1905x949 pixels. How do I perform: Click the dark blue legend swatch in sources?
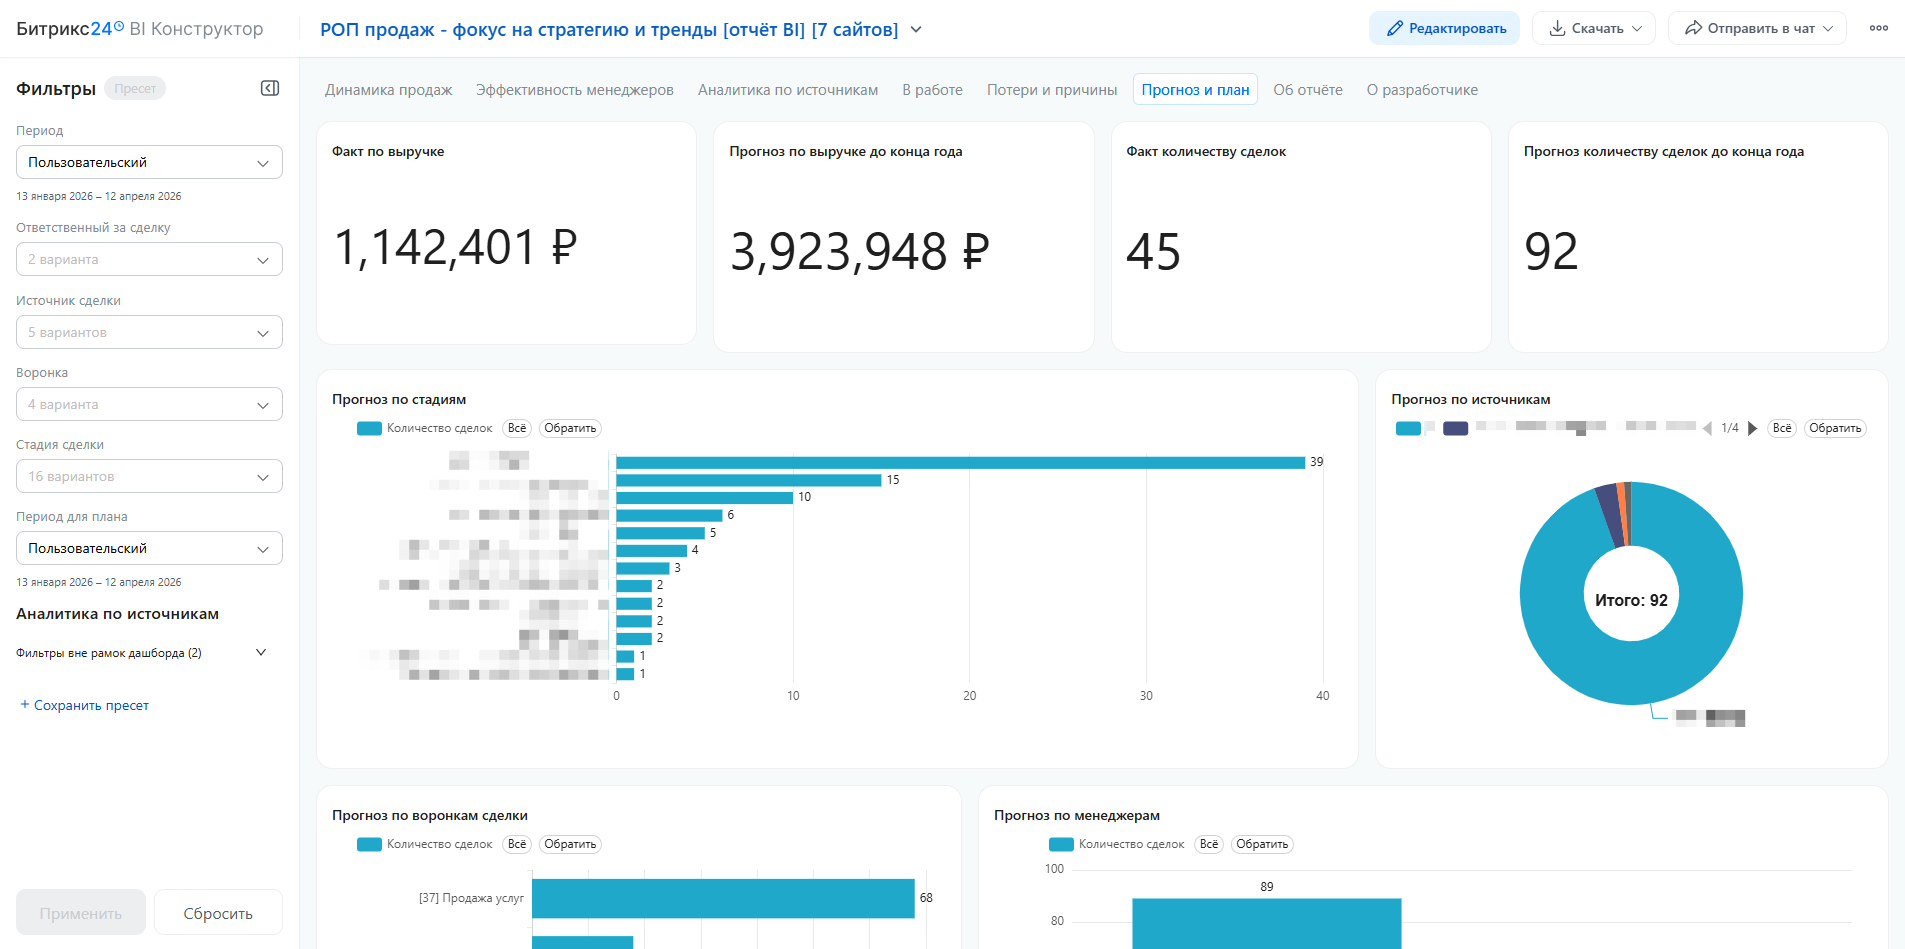point(1455,429)
